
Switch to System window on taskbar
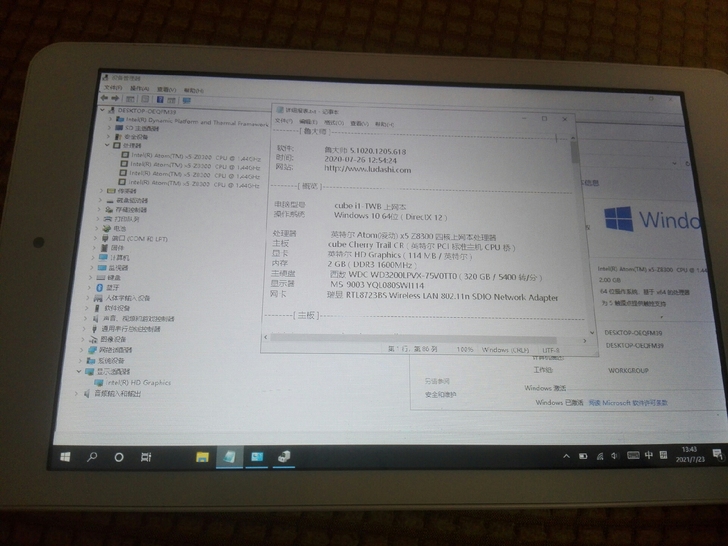tap(257, 457)
